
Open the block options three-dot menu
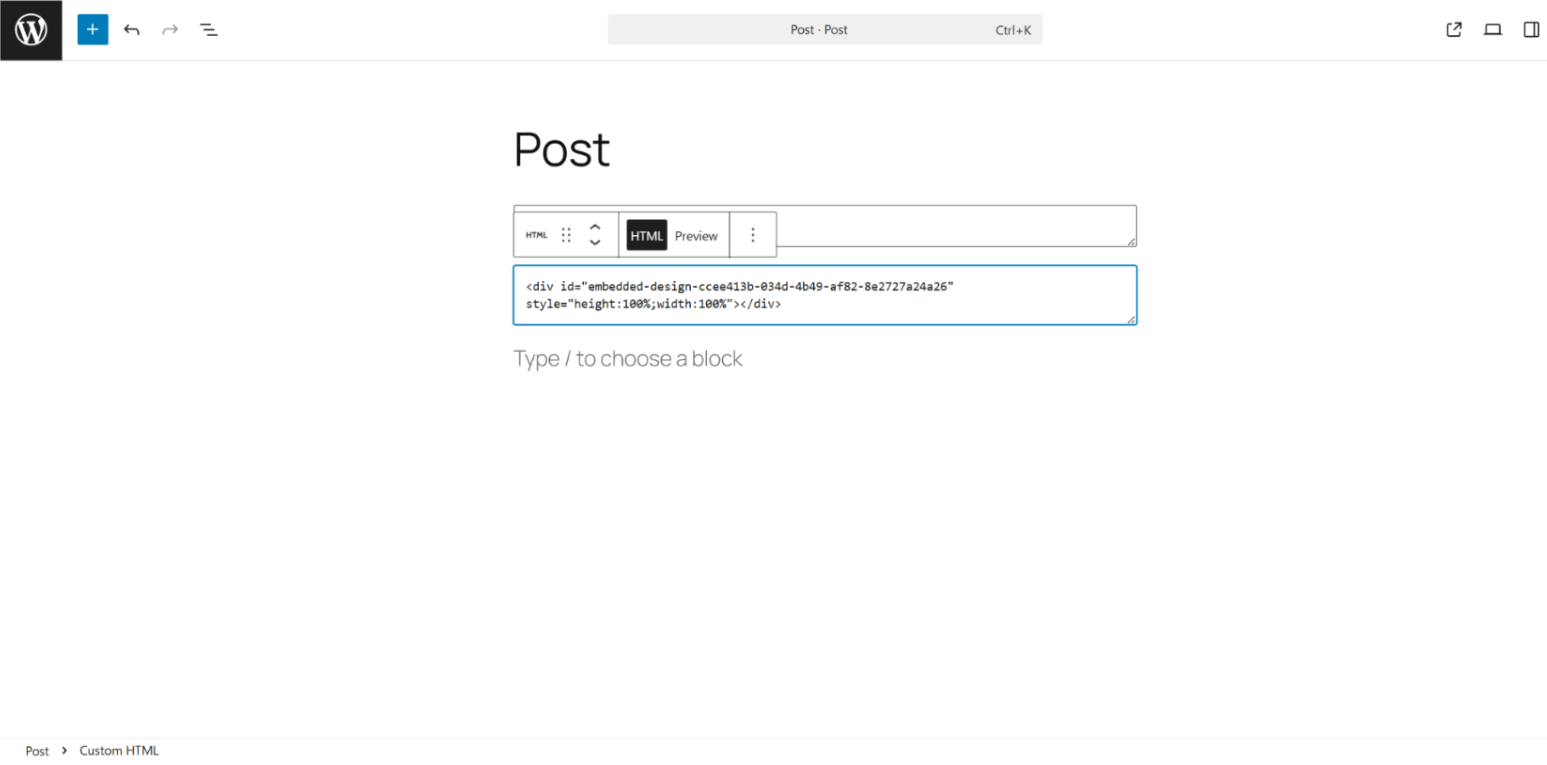[753, 235]
